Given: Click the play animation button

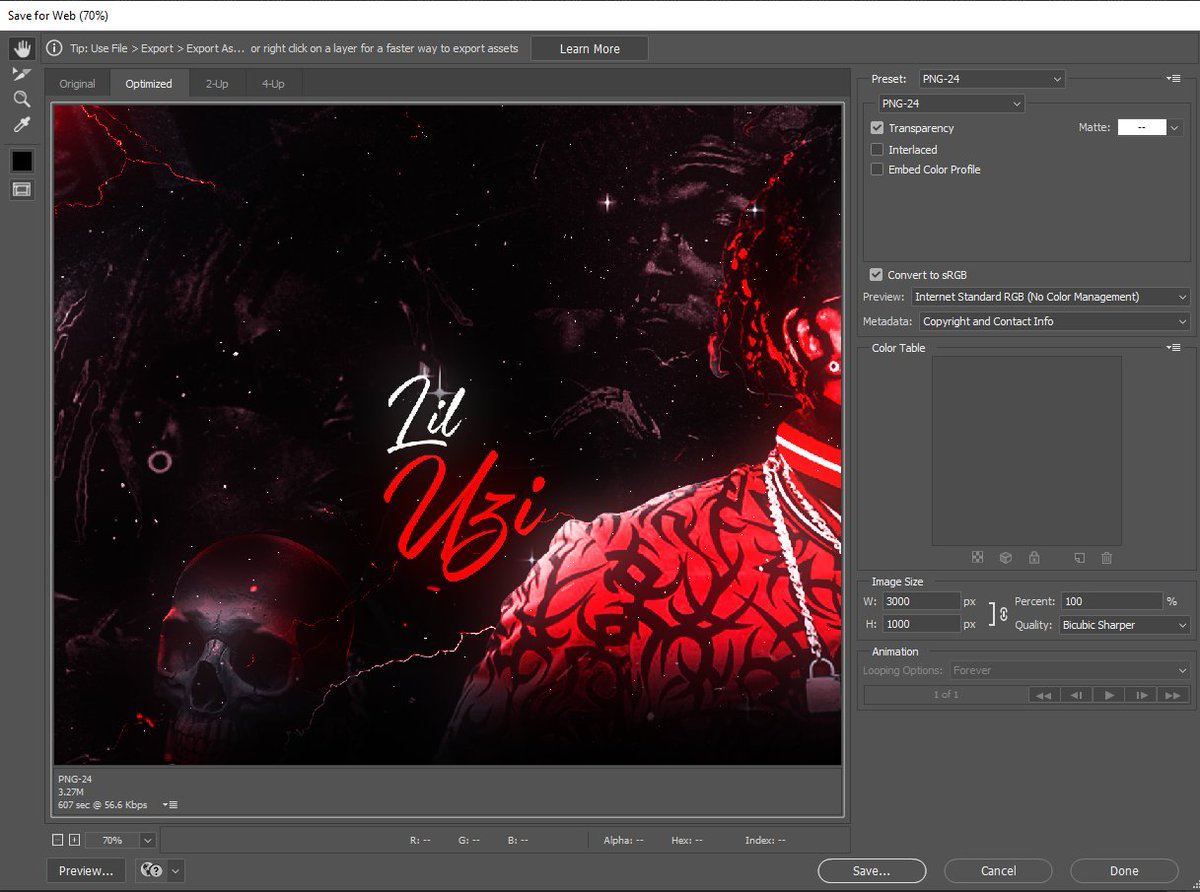Looking at the screenshot, I should [x=1109, y=695].
